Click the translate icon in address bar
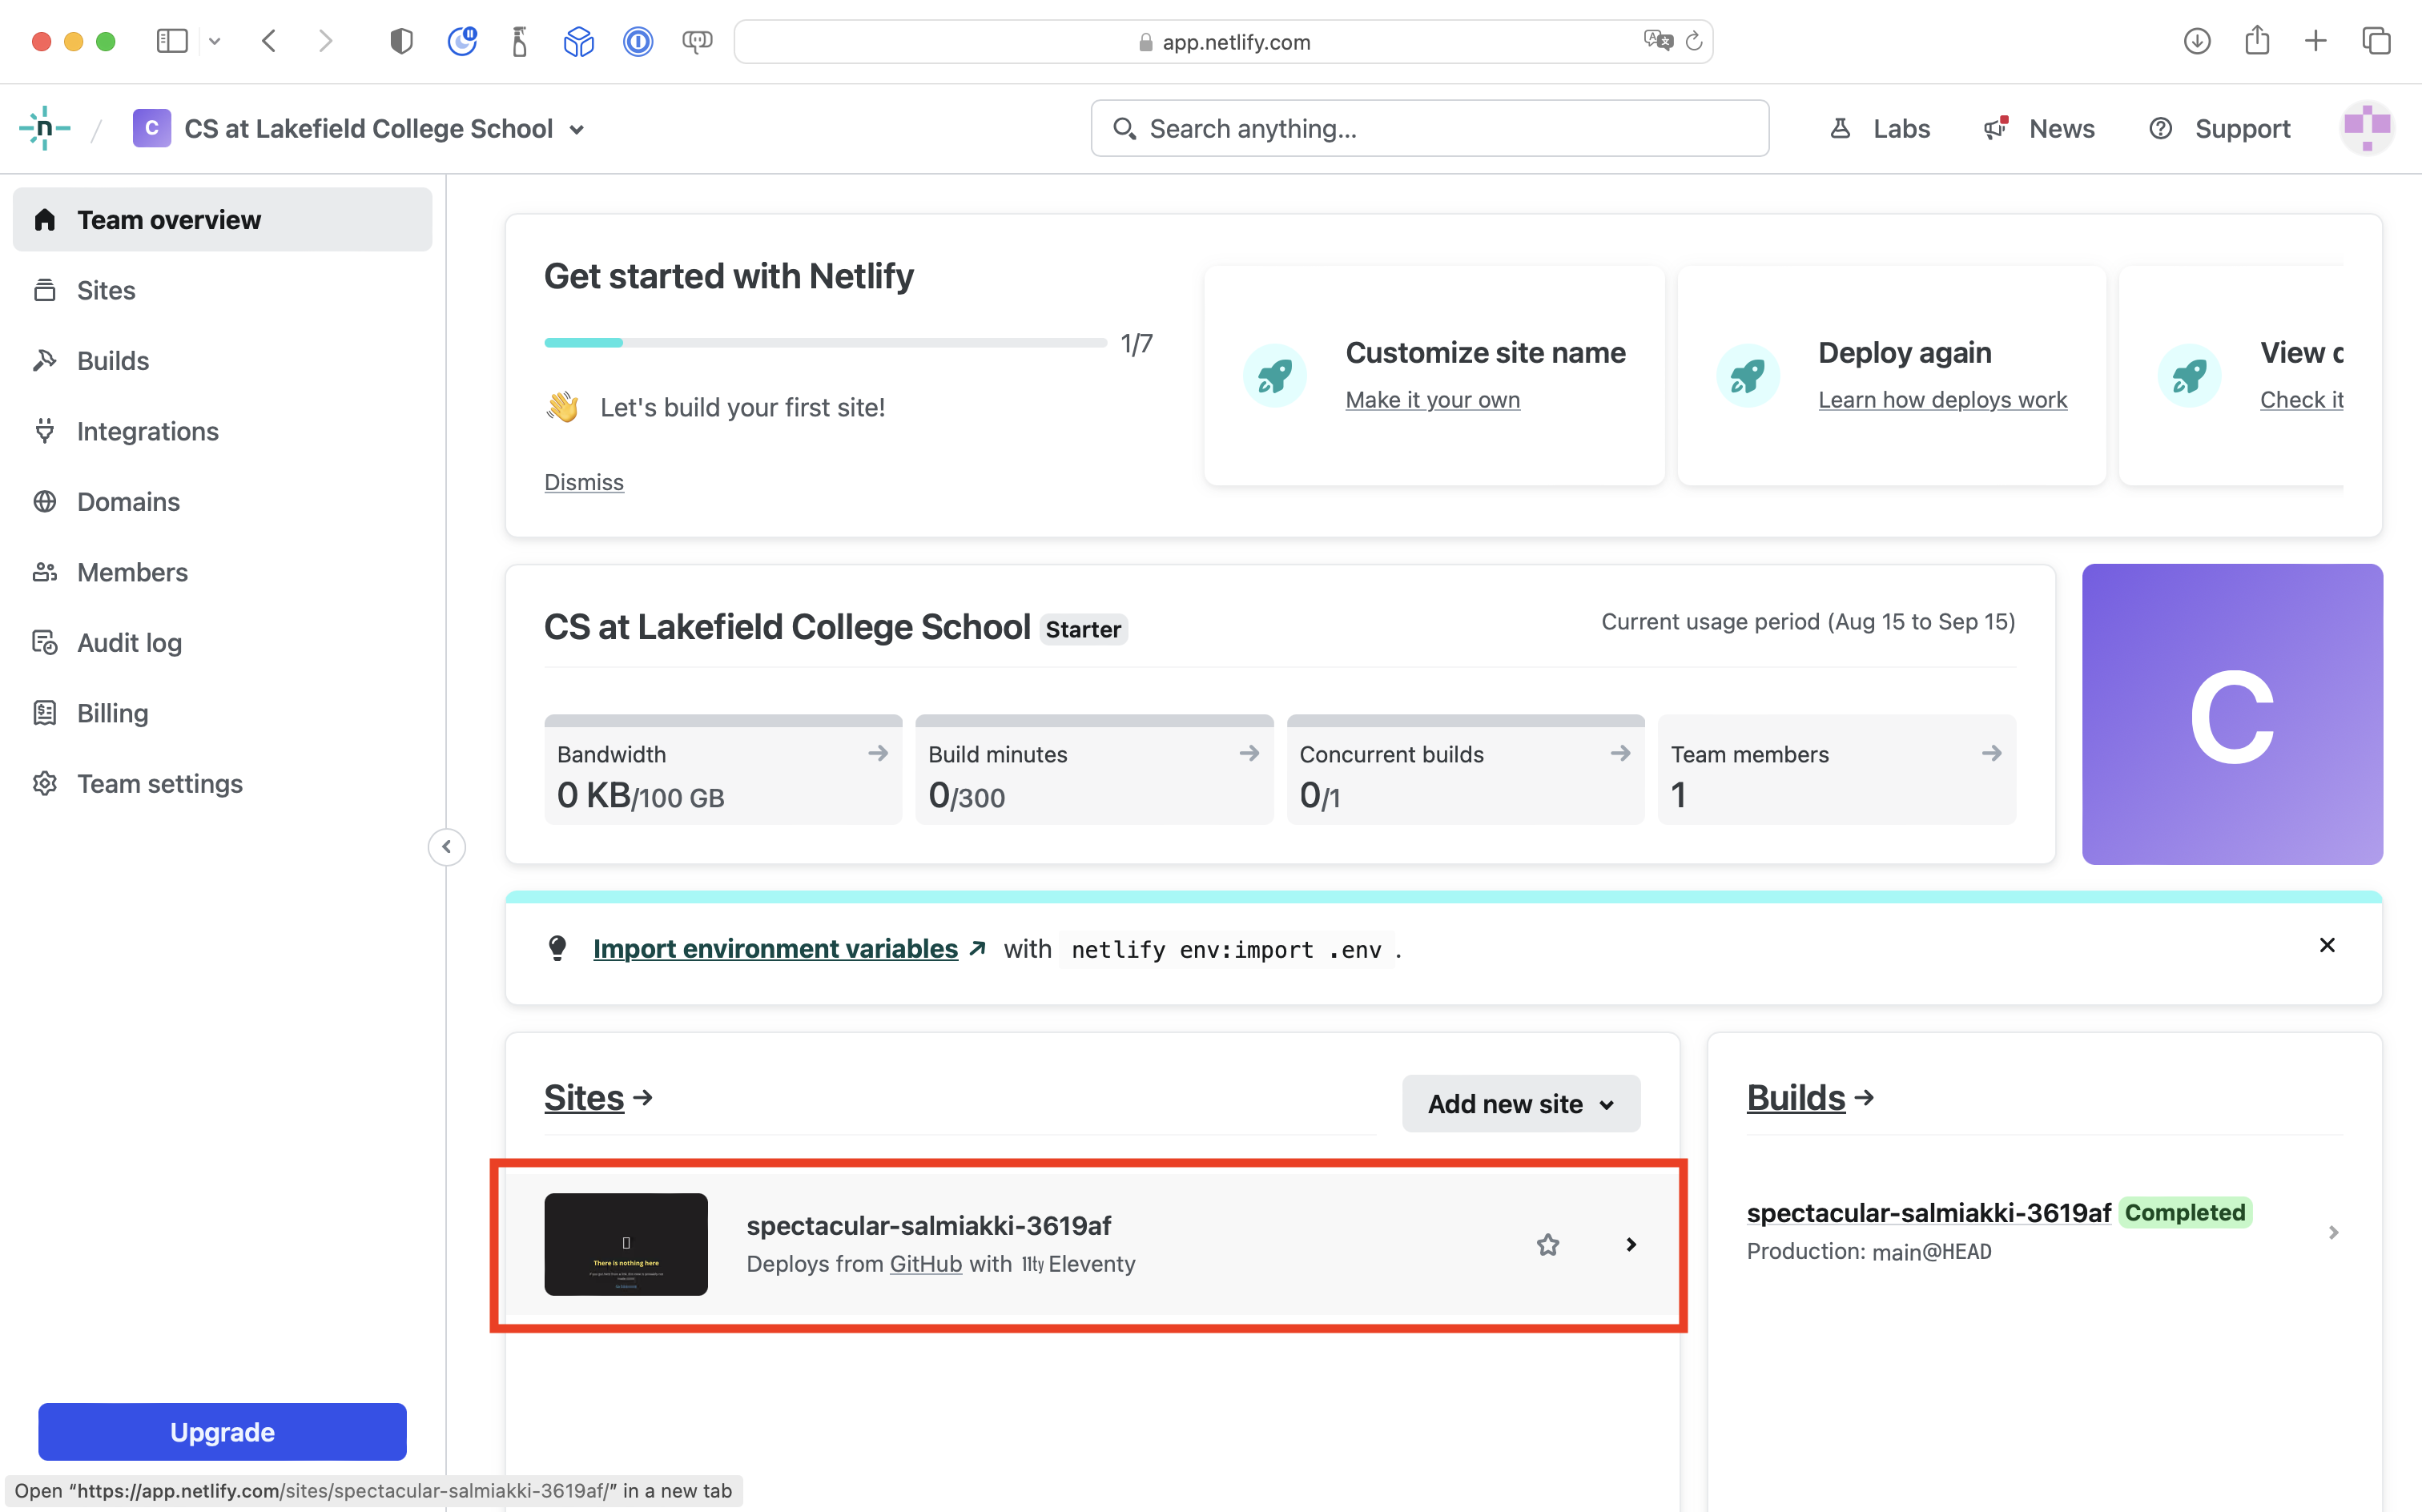 [x=1657, y=40]
